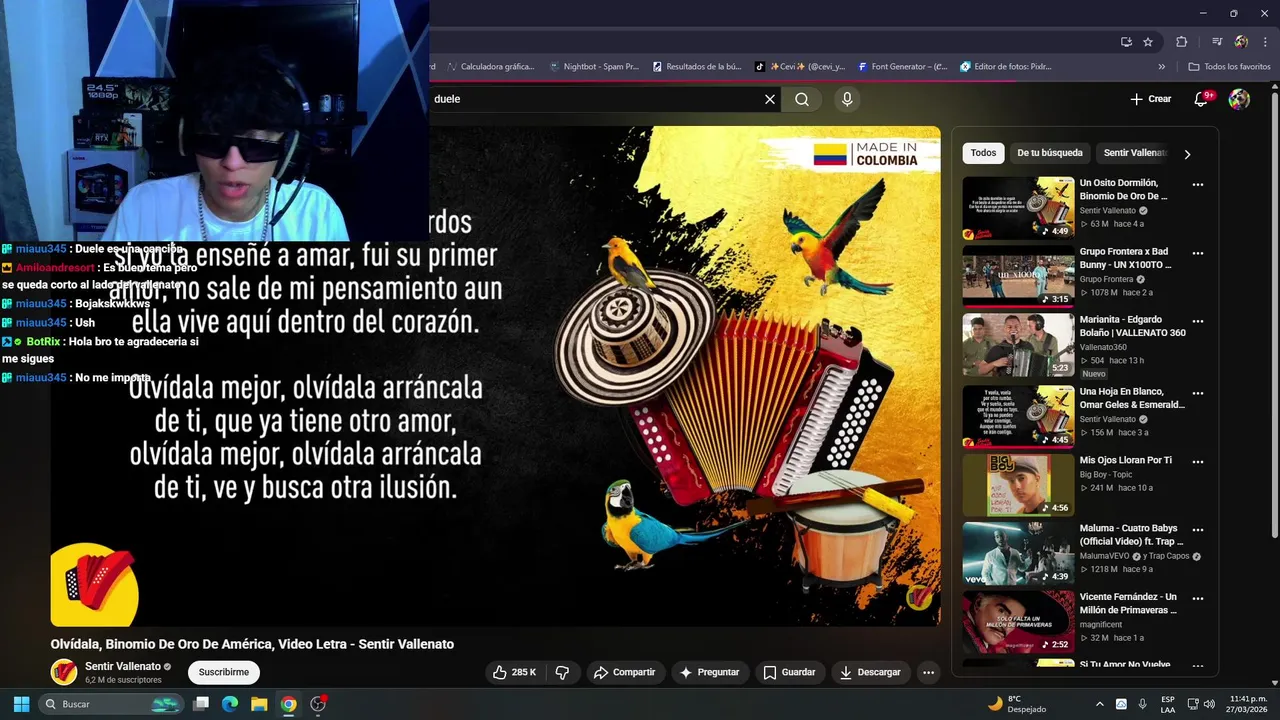
Task: Subscribe to Sentir Vallenato with Suscribirme
Action: pyautogui.click(x=224, y=672)
